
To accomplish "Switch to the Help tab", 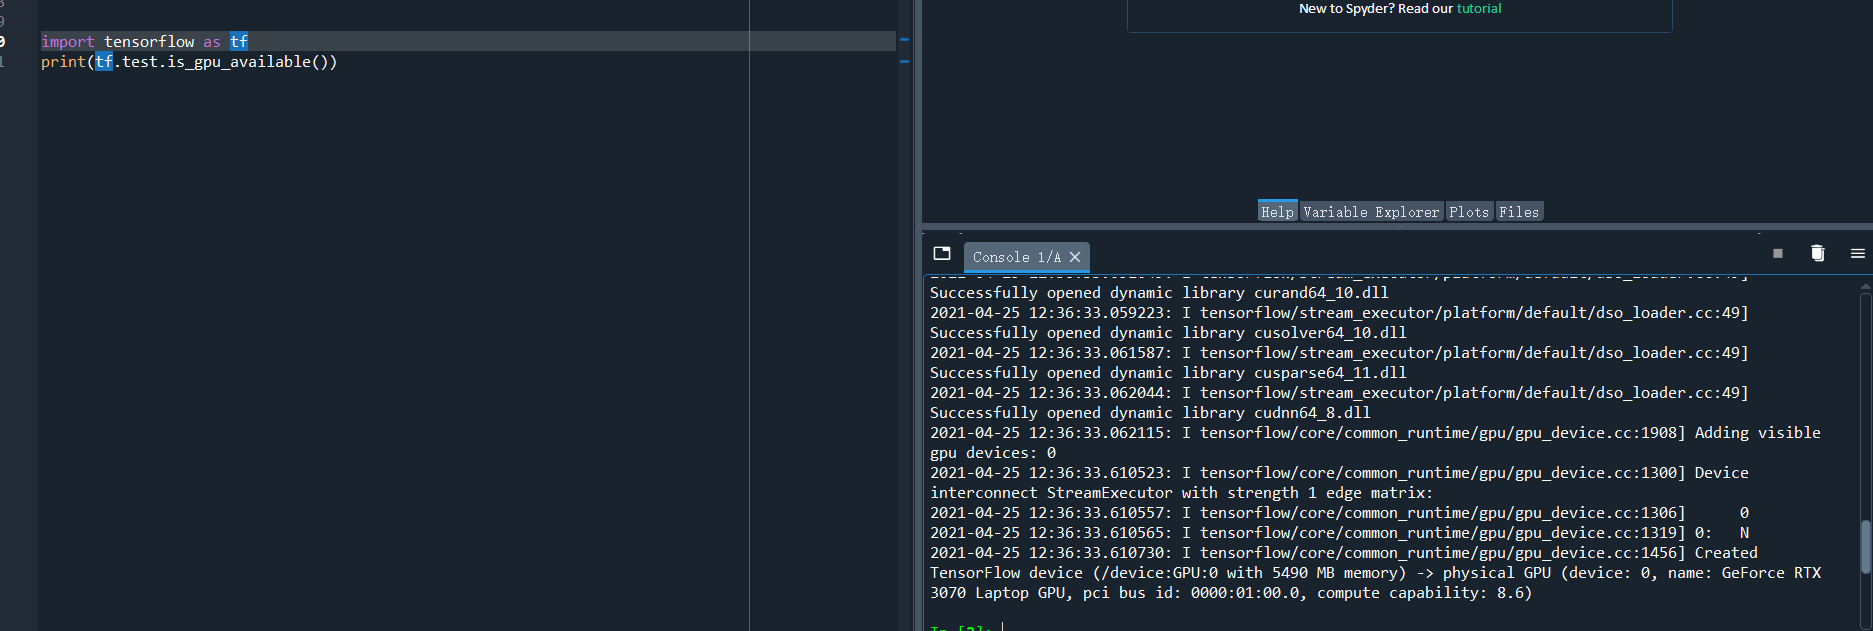I will pyautogui.click(x=1277, y=211).
